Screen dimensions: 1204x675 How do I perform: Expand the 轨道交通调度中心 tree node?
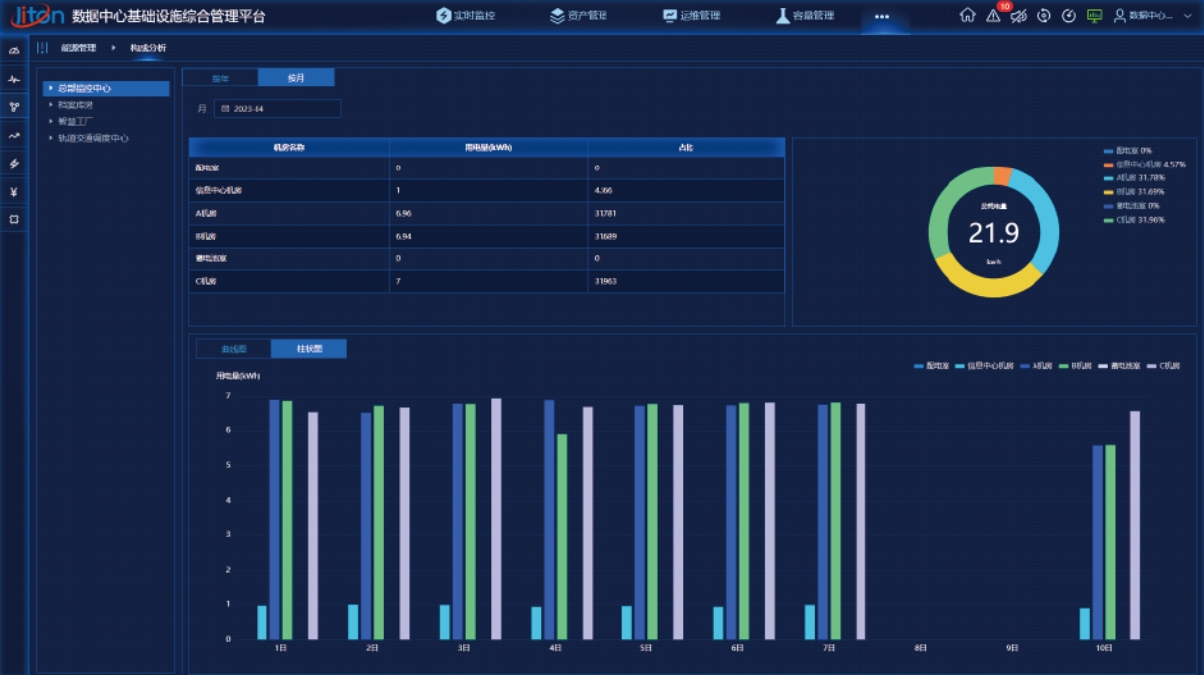51,138
